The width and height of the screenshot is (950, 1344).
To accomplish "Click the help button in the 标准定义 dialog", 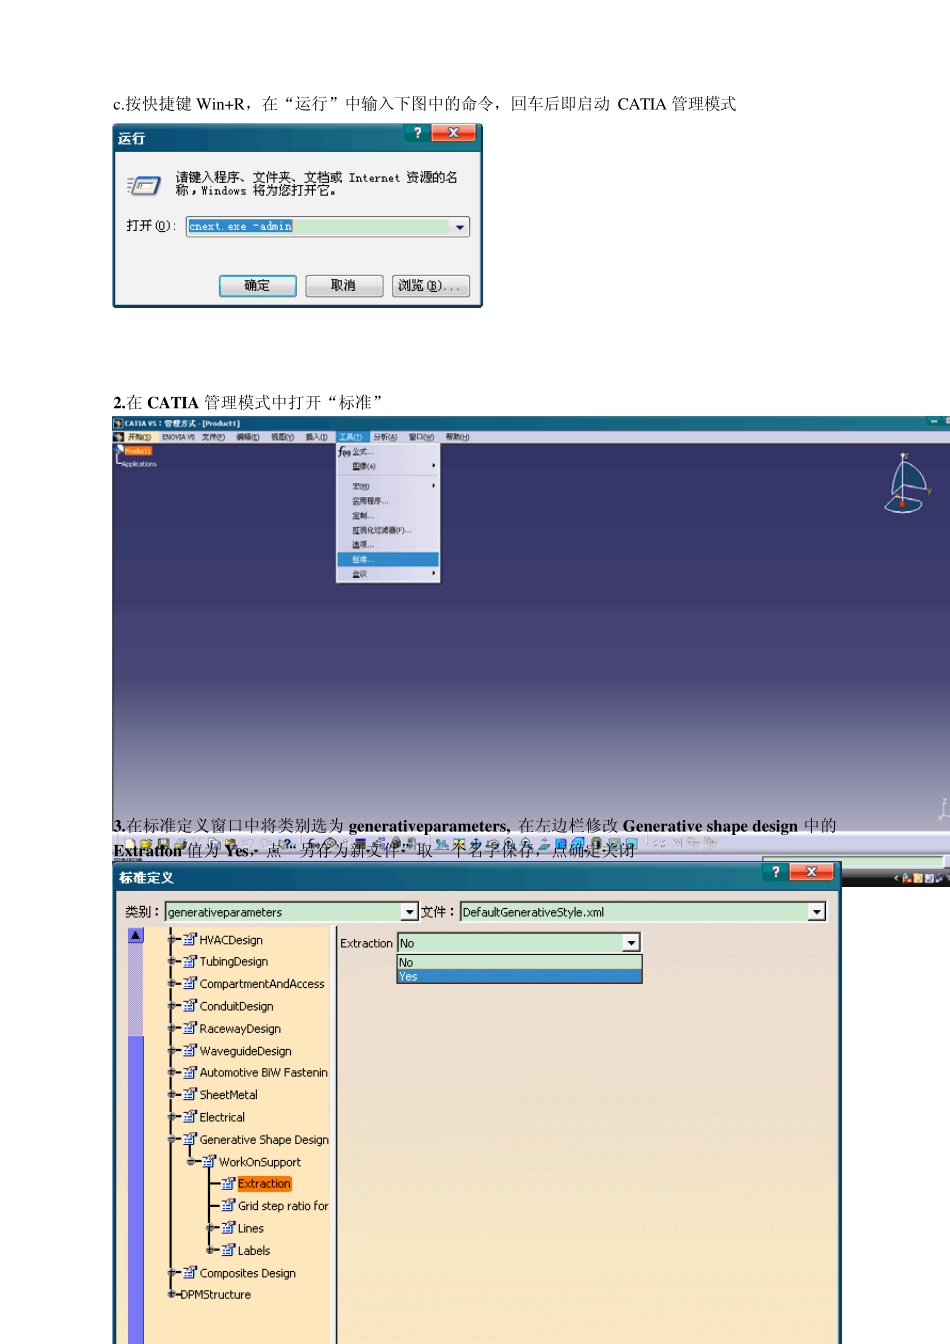I will point(776,872).
